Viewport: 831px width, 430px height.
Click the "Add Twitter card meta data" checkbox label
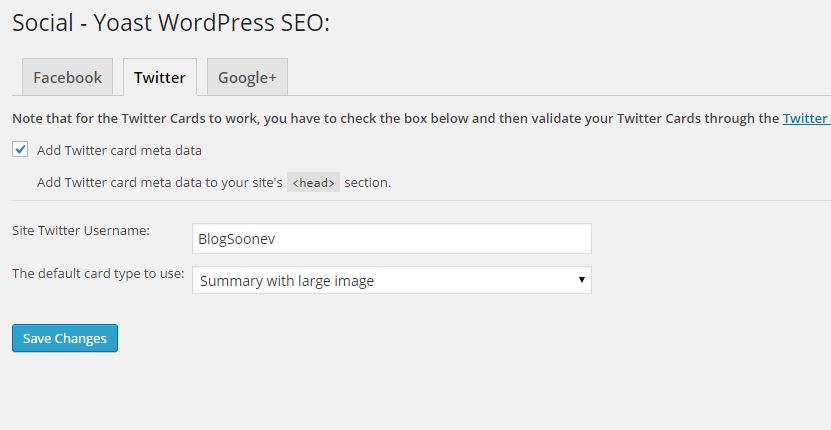(x=119, y=151)
